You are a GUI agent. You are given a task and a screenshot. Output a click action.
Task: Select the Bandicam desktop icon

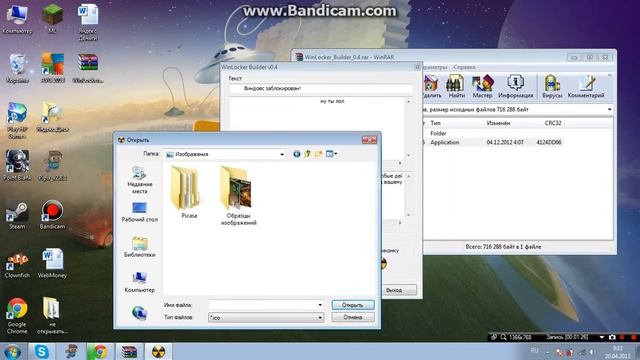pyautogui.click(x=52, y=215)
